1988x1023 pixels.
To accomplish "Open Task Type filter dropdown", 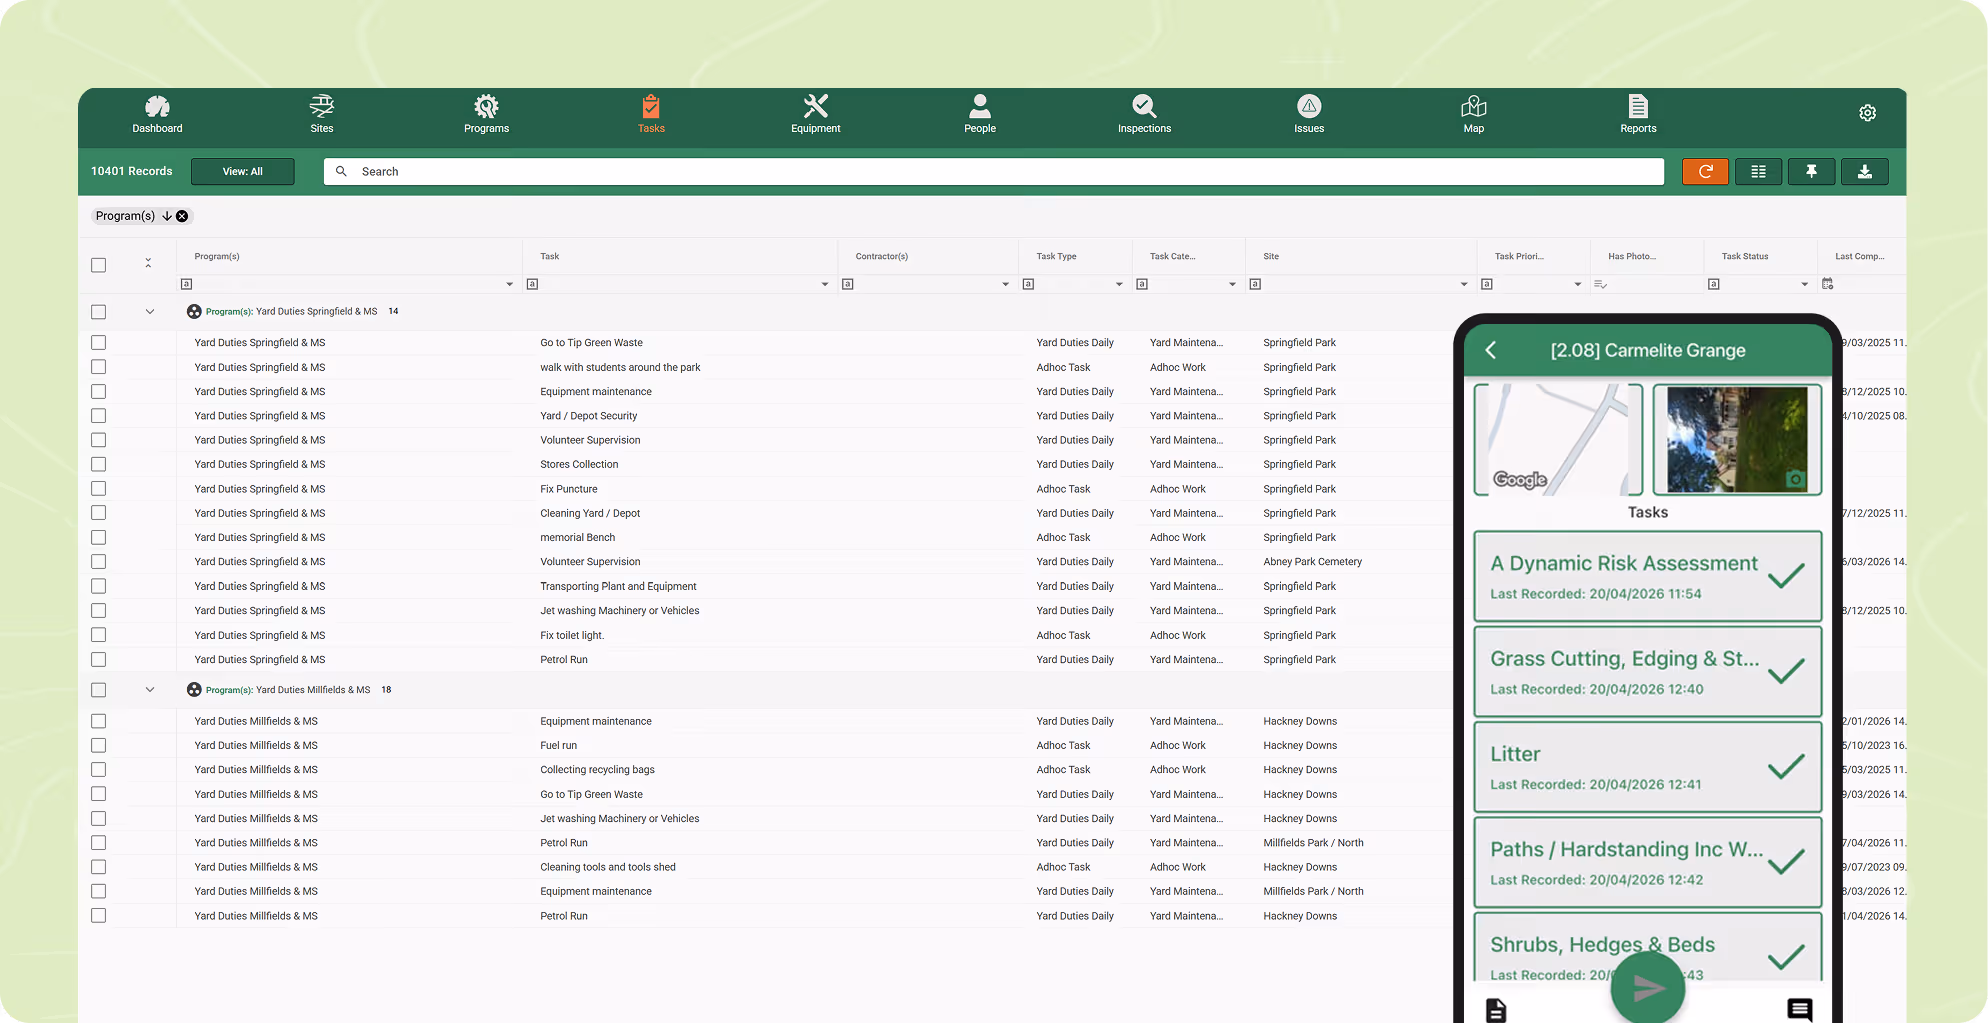I will click(x=1119, y=285).
